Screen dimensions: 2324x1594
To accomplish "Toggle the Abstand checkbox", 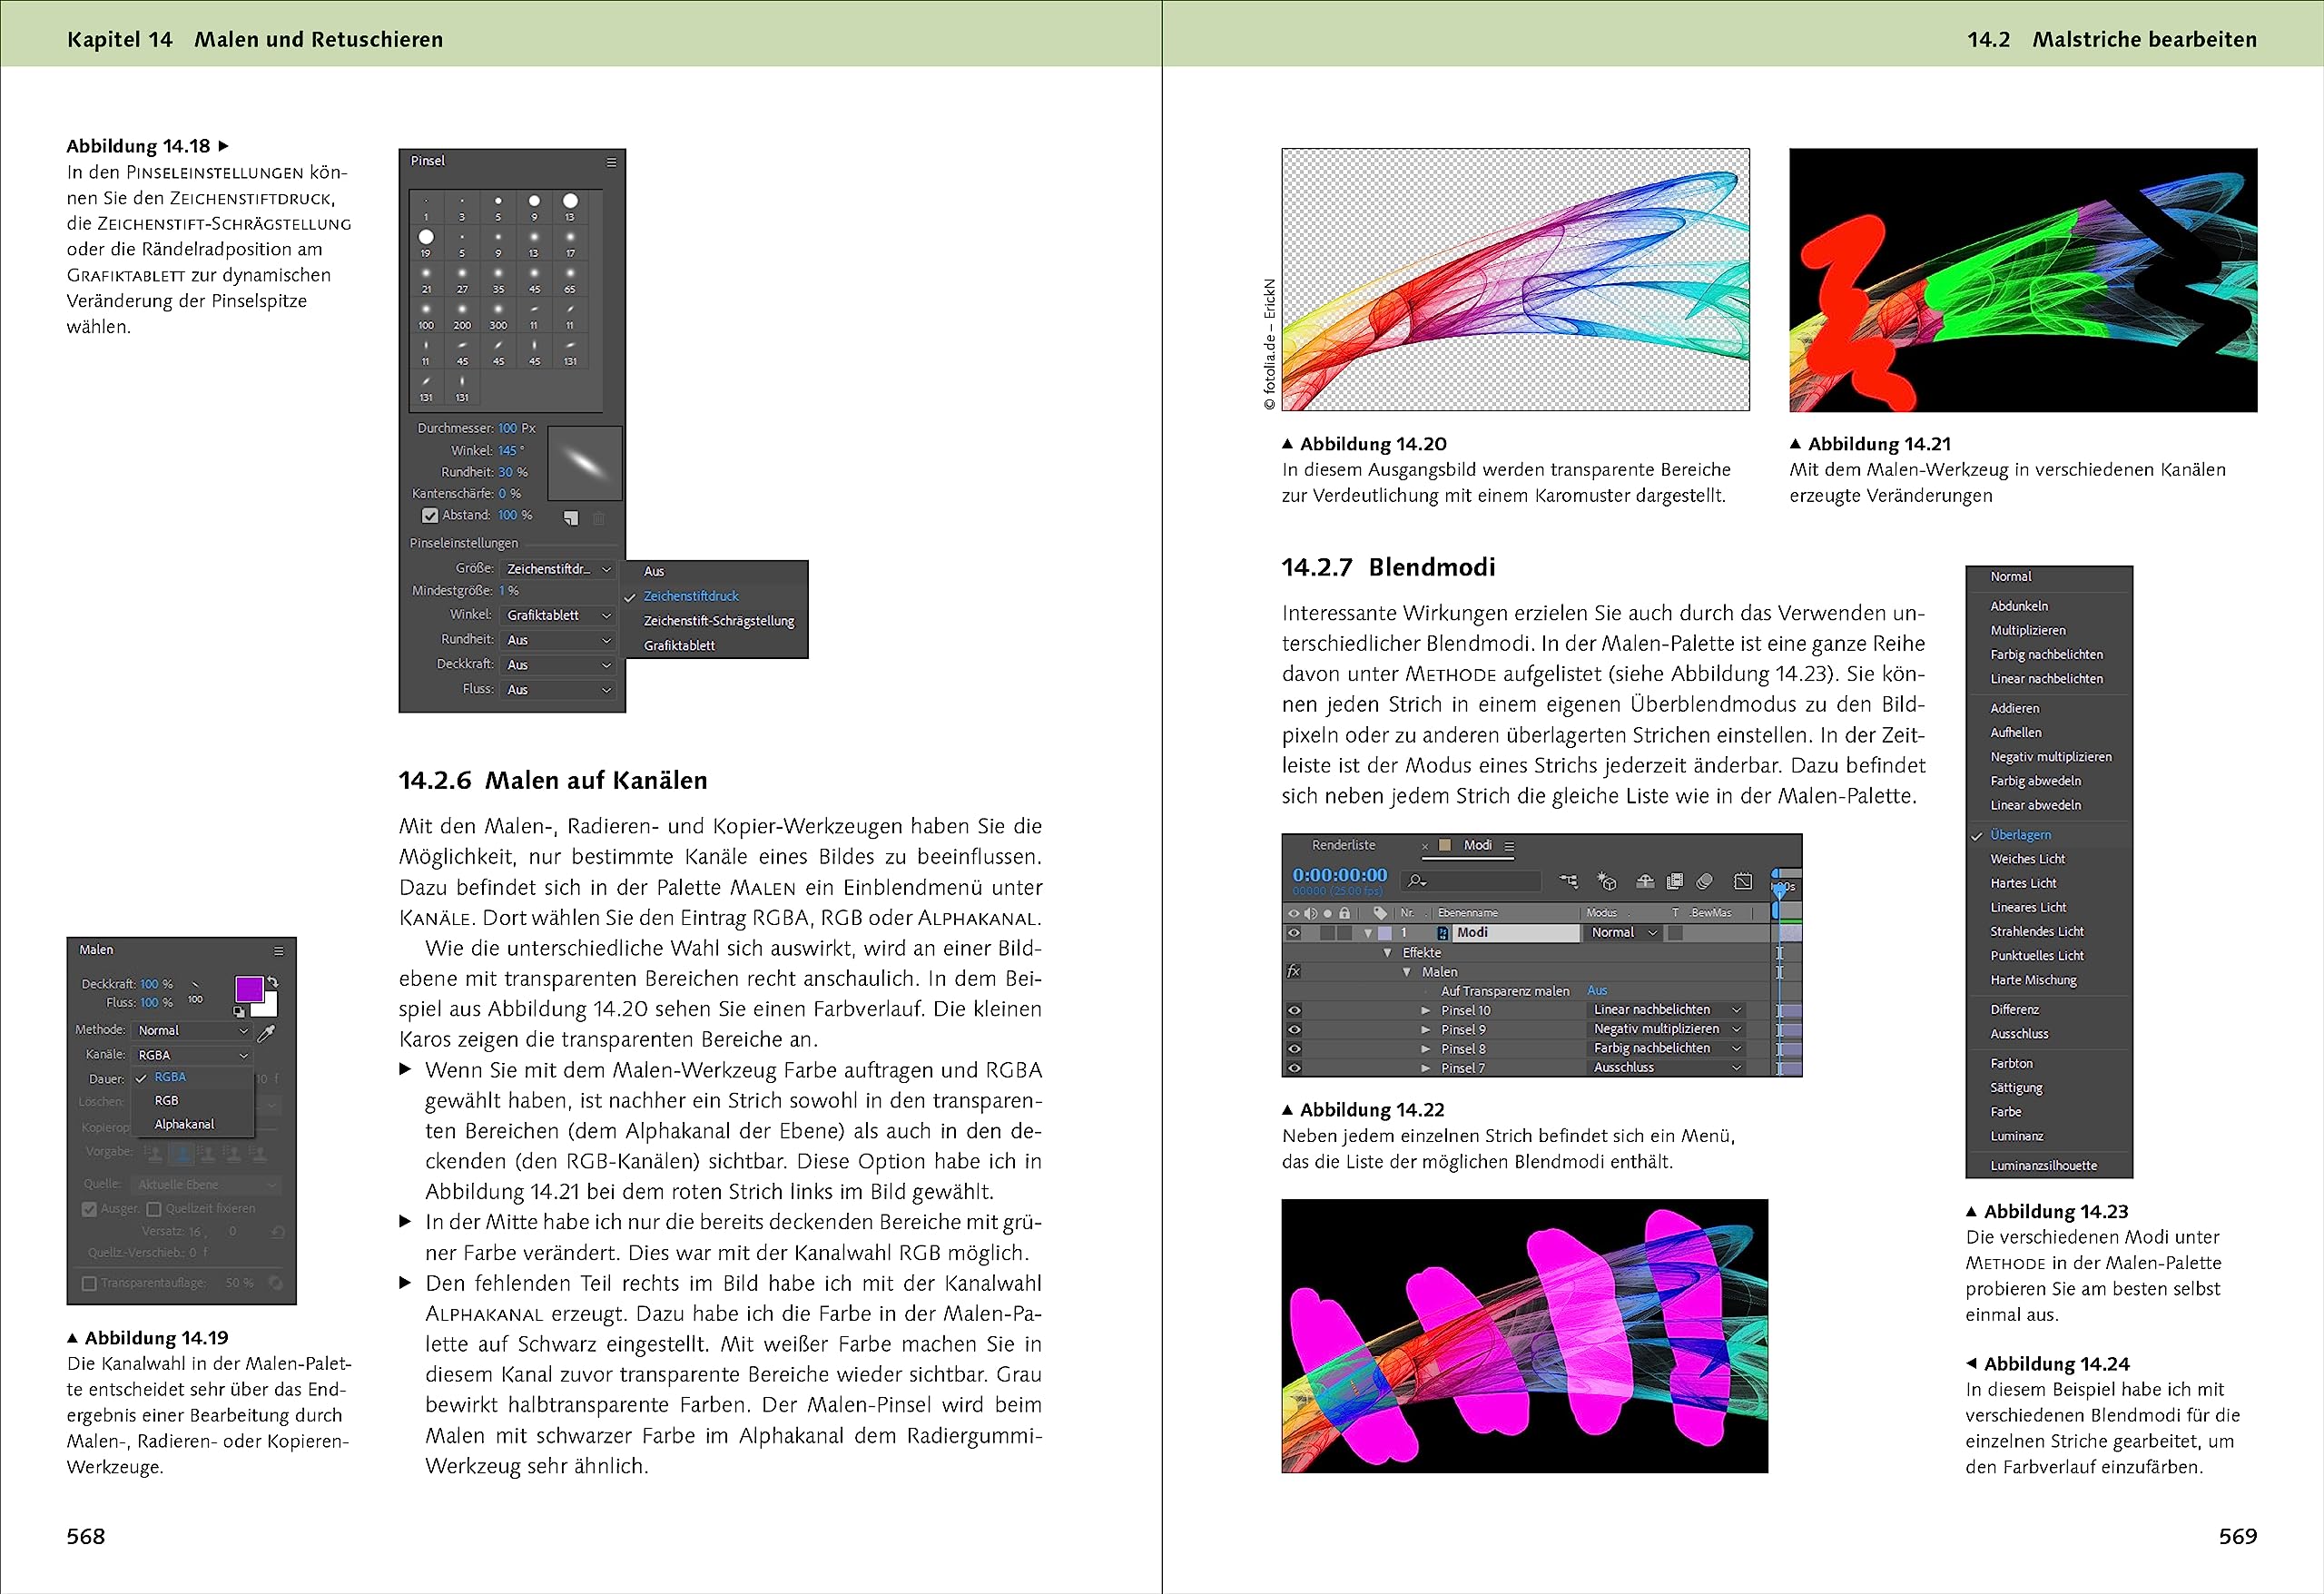I will [430, 516].
